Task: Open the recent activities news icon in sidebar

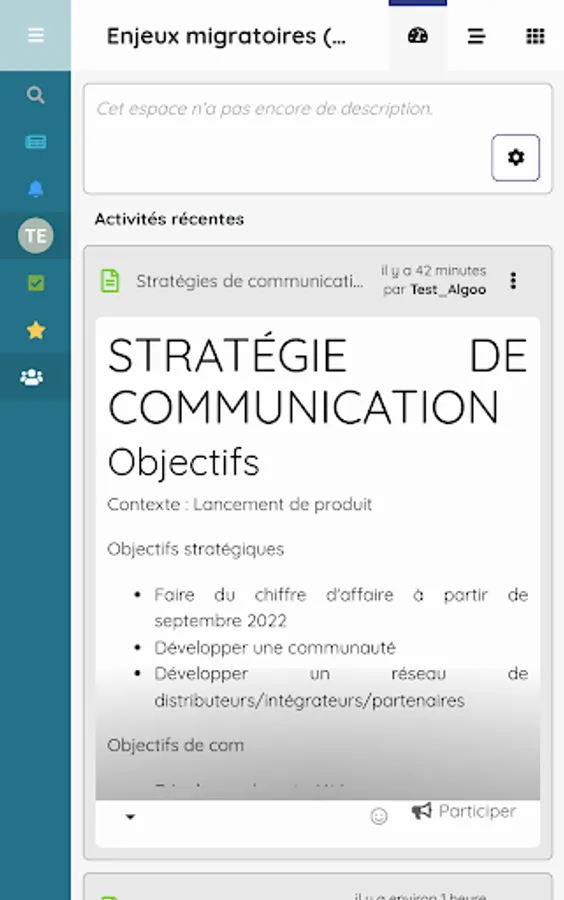Action: pos(36,142)
